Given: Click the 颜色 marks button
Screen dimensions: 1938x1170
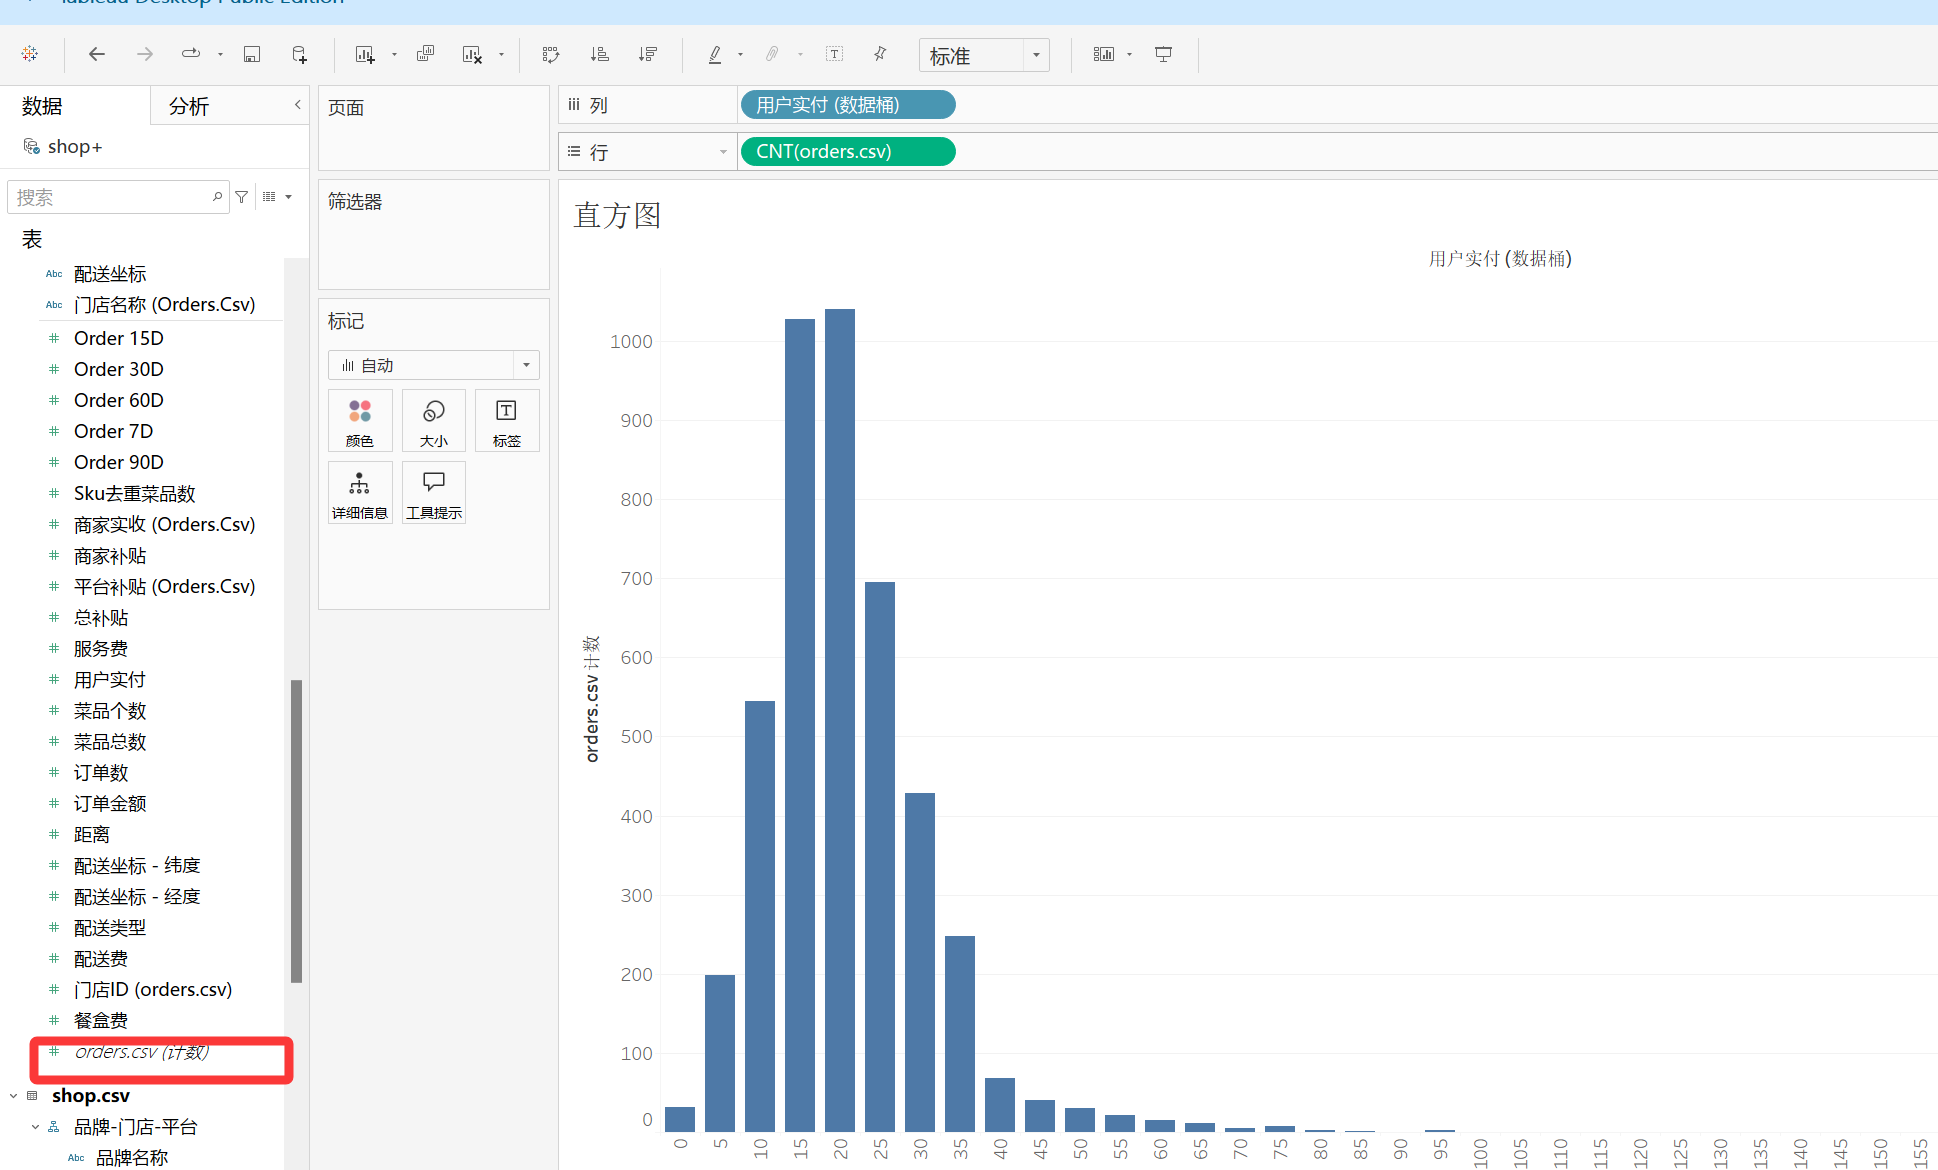Looking at the screenshot, I should coord(359,421).
